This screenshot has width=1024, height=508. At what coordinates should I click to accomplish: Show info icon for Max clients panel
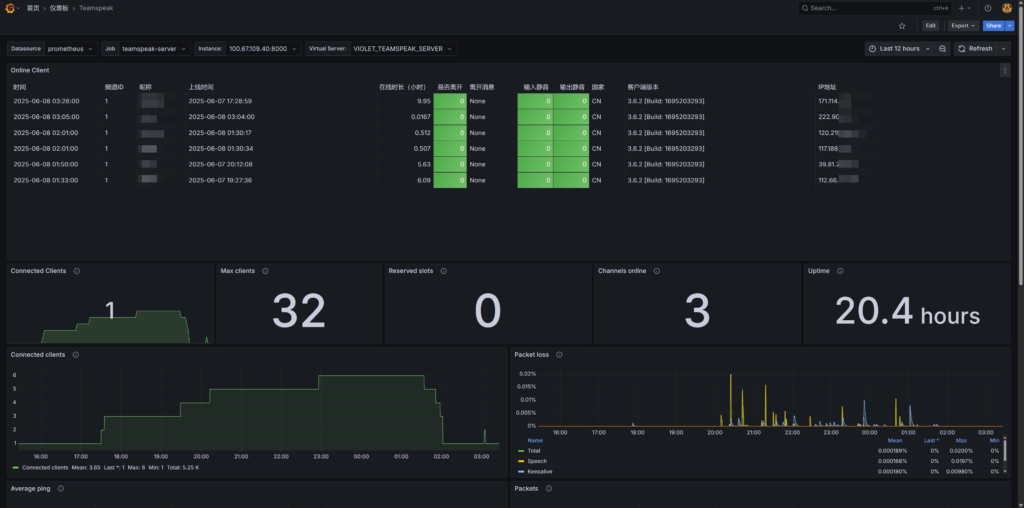coord(265,271)
